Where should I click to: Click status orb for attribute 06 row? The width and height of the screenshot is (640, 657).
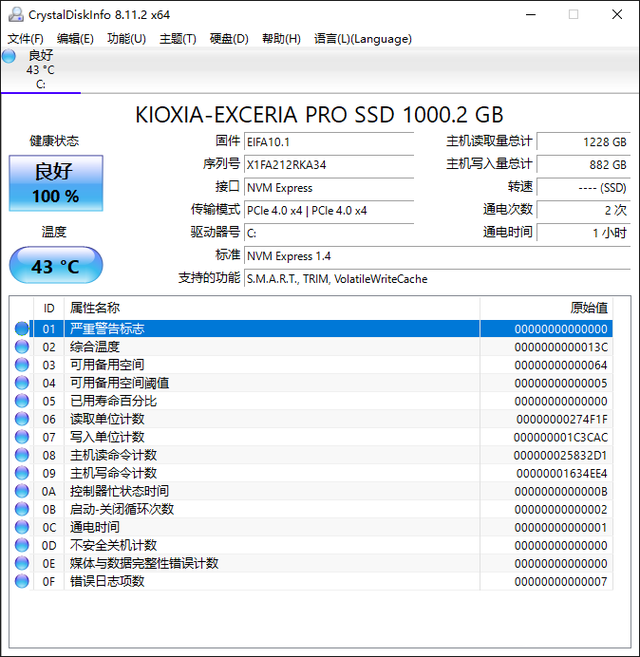pos(22,419)
